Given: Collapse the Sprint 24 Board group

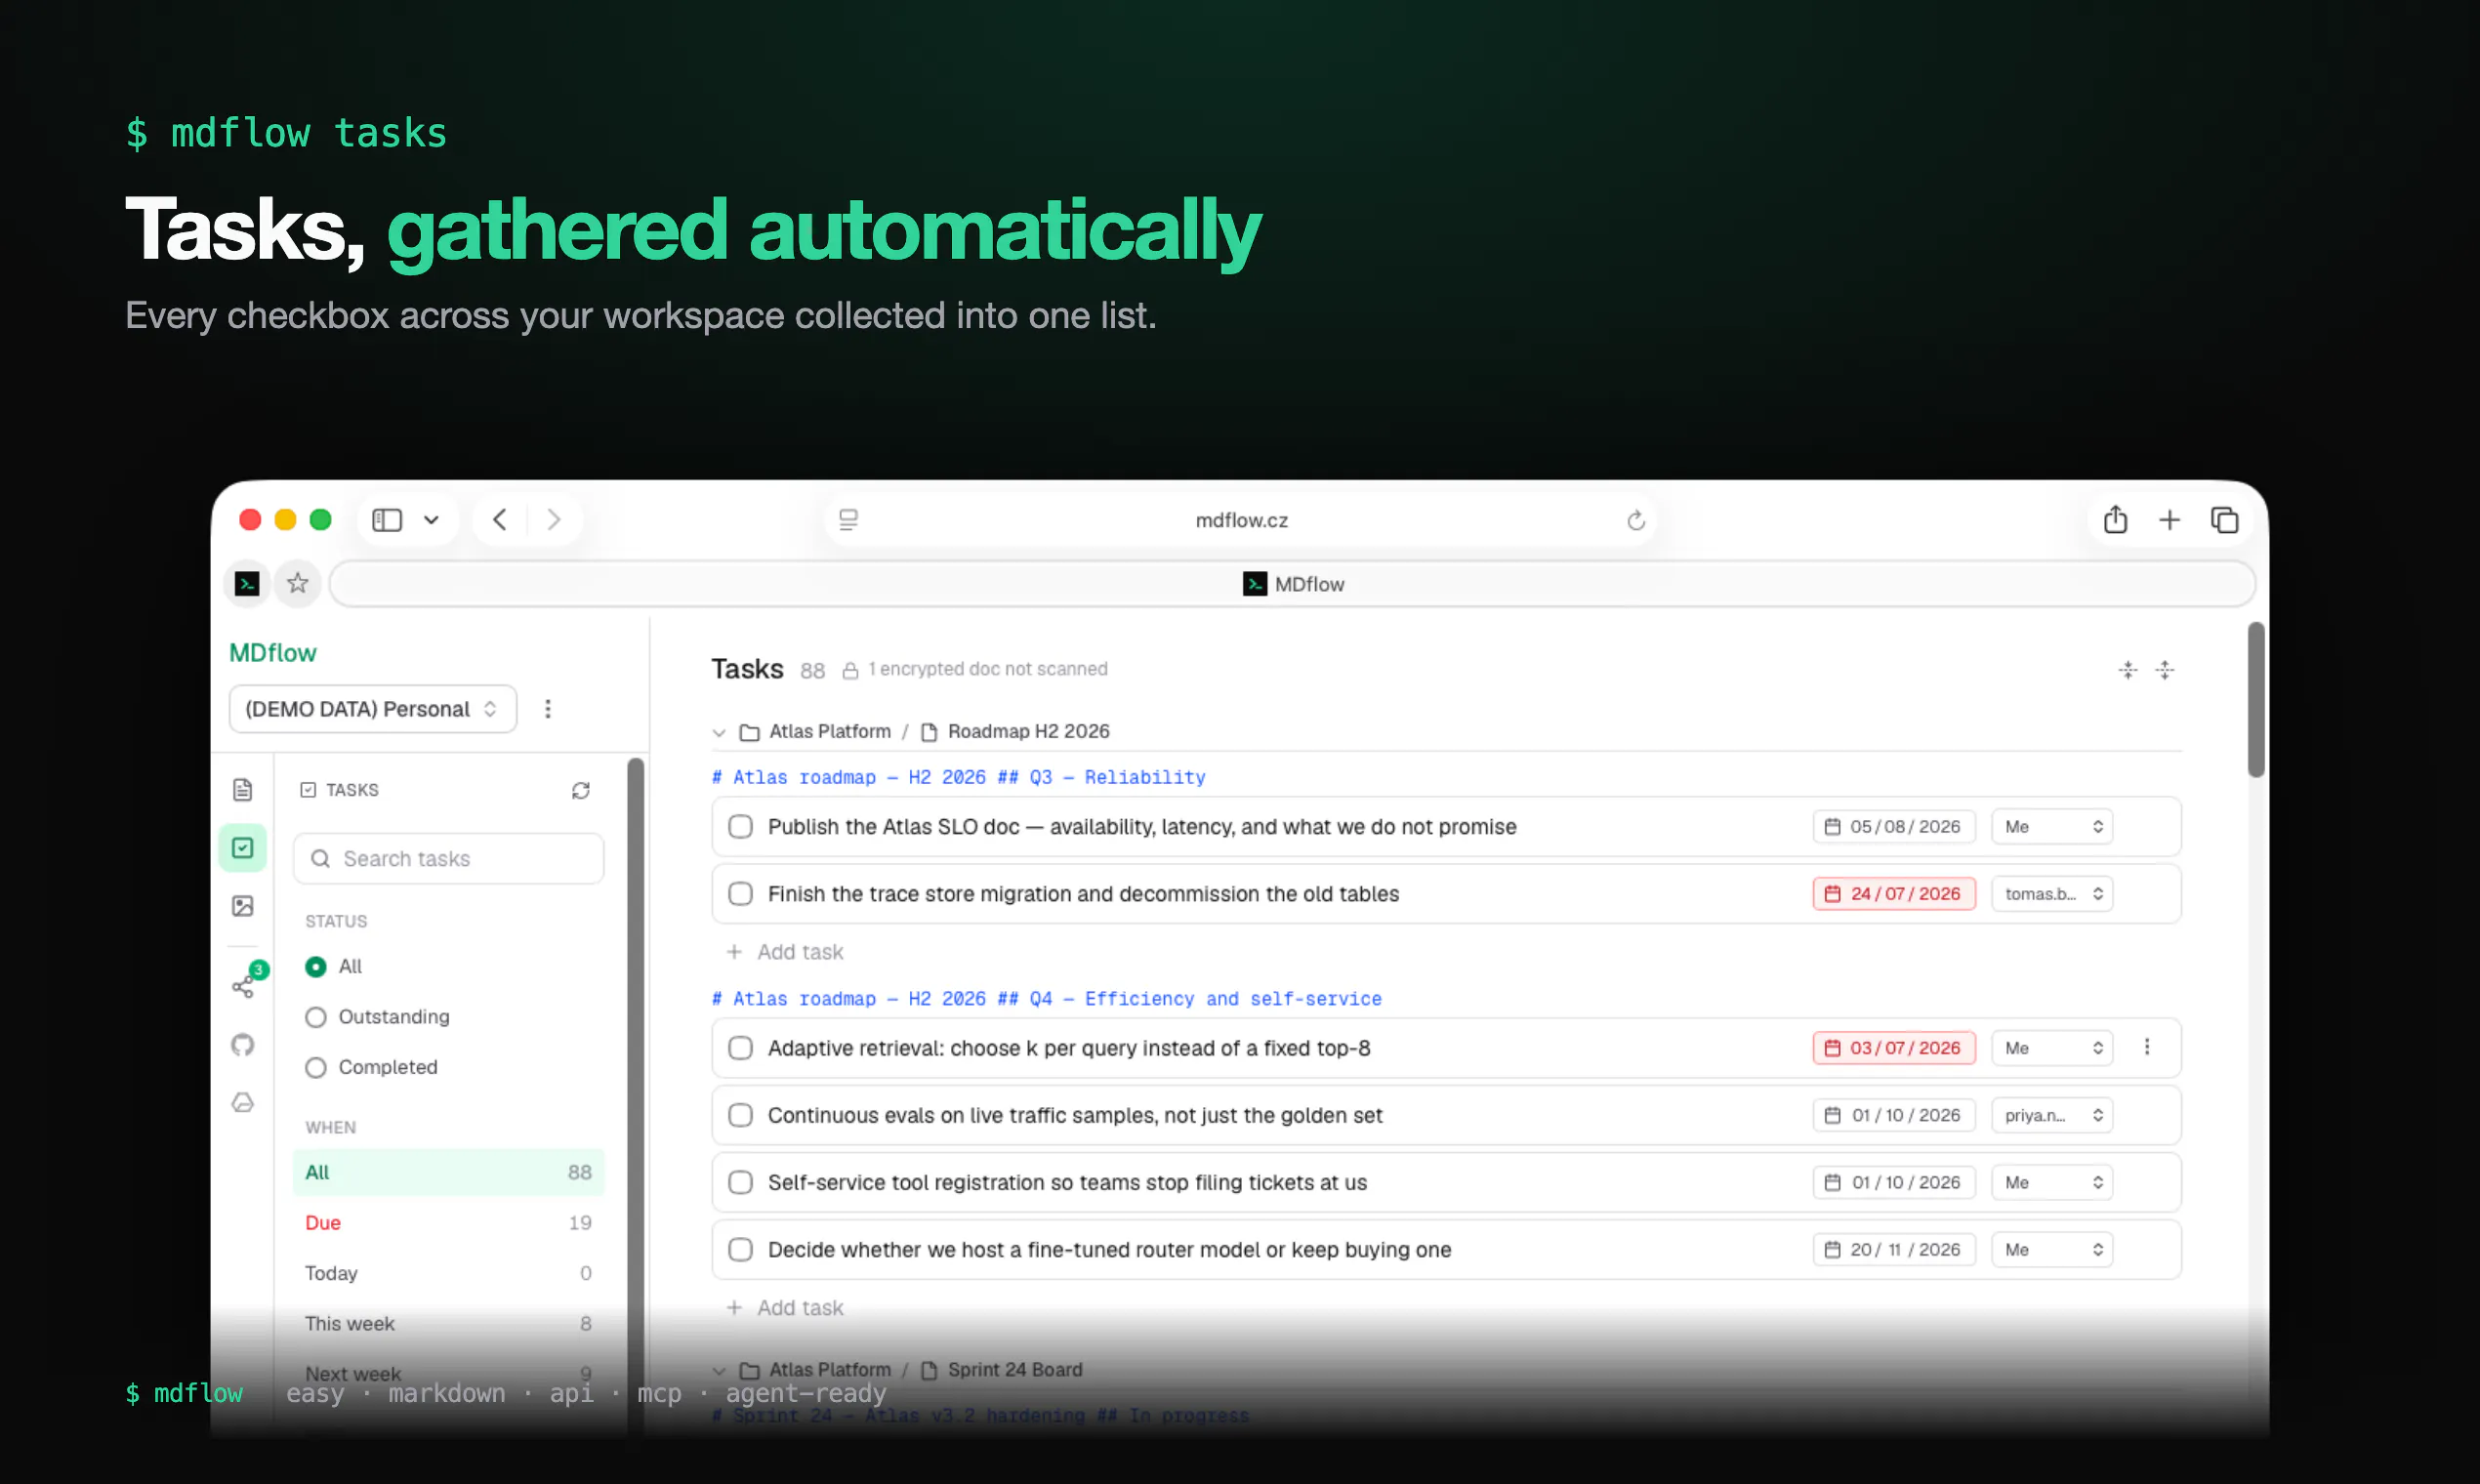Looking at the screenshot, I should [719, 1371].
